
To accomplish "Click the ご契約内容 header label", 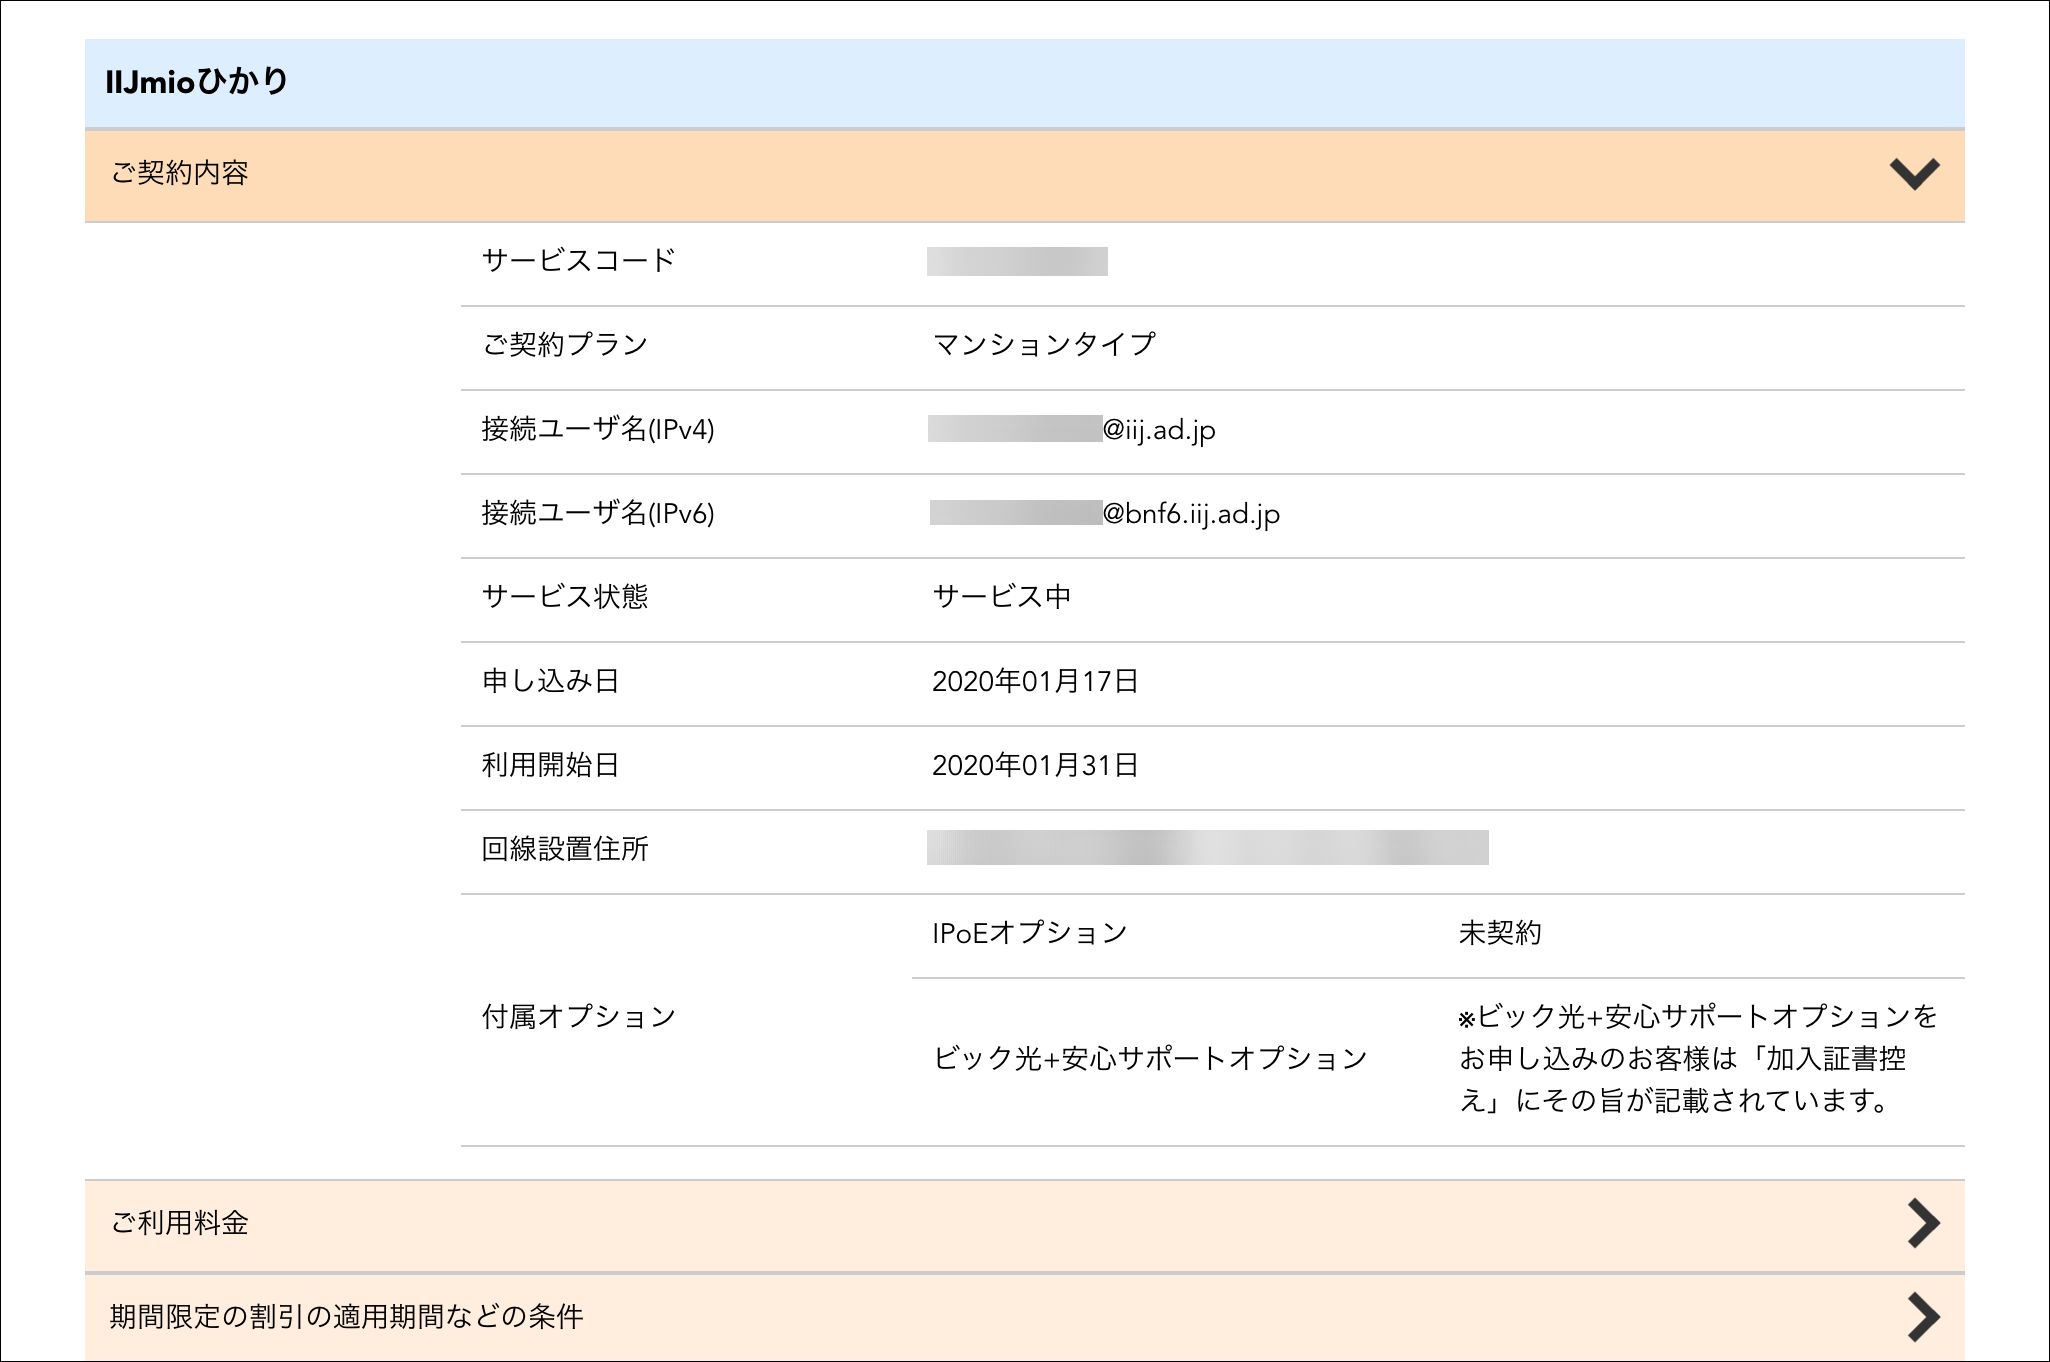I will (x=179, y=173).
